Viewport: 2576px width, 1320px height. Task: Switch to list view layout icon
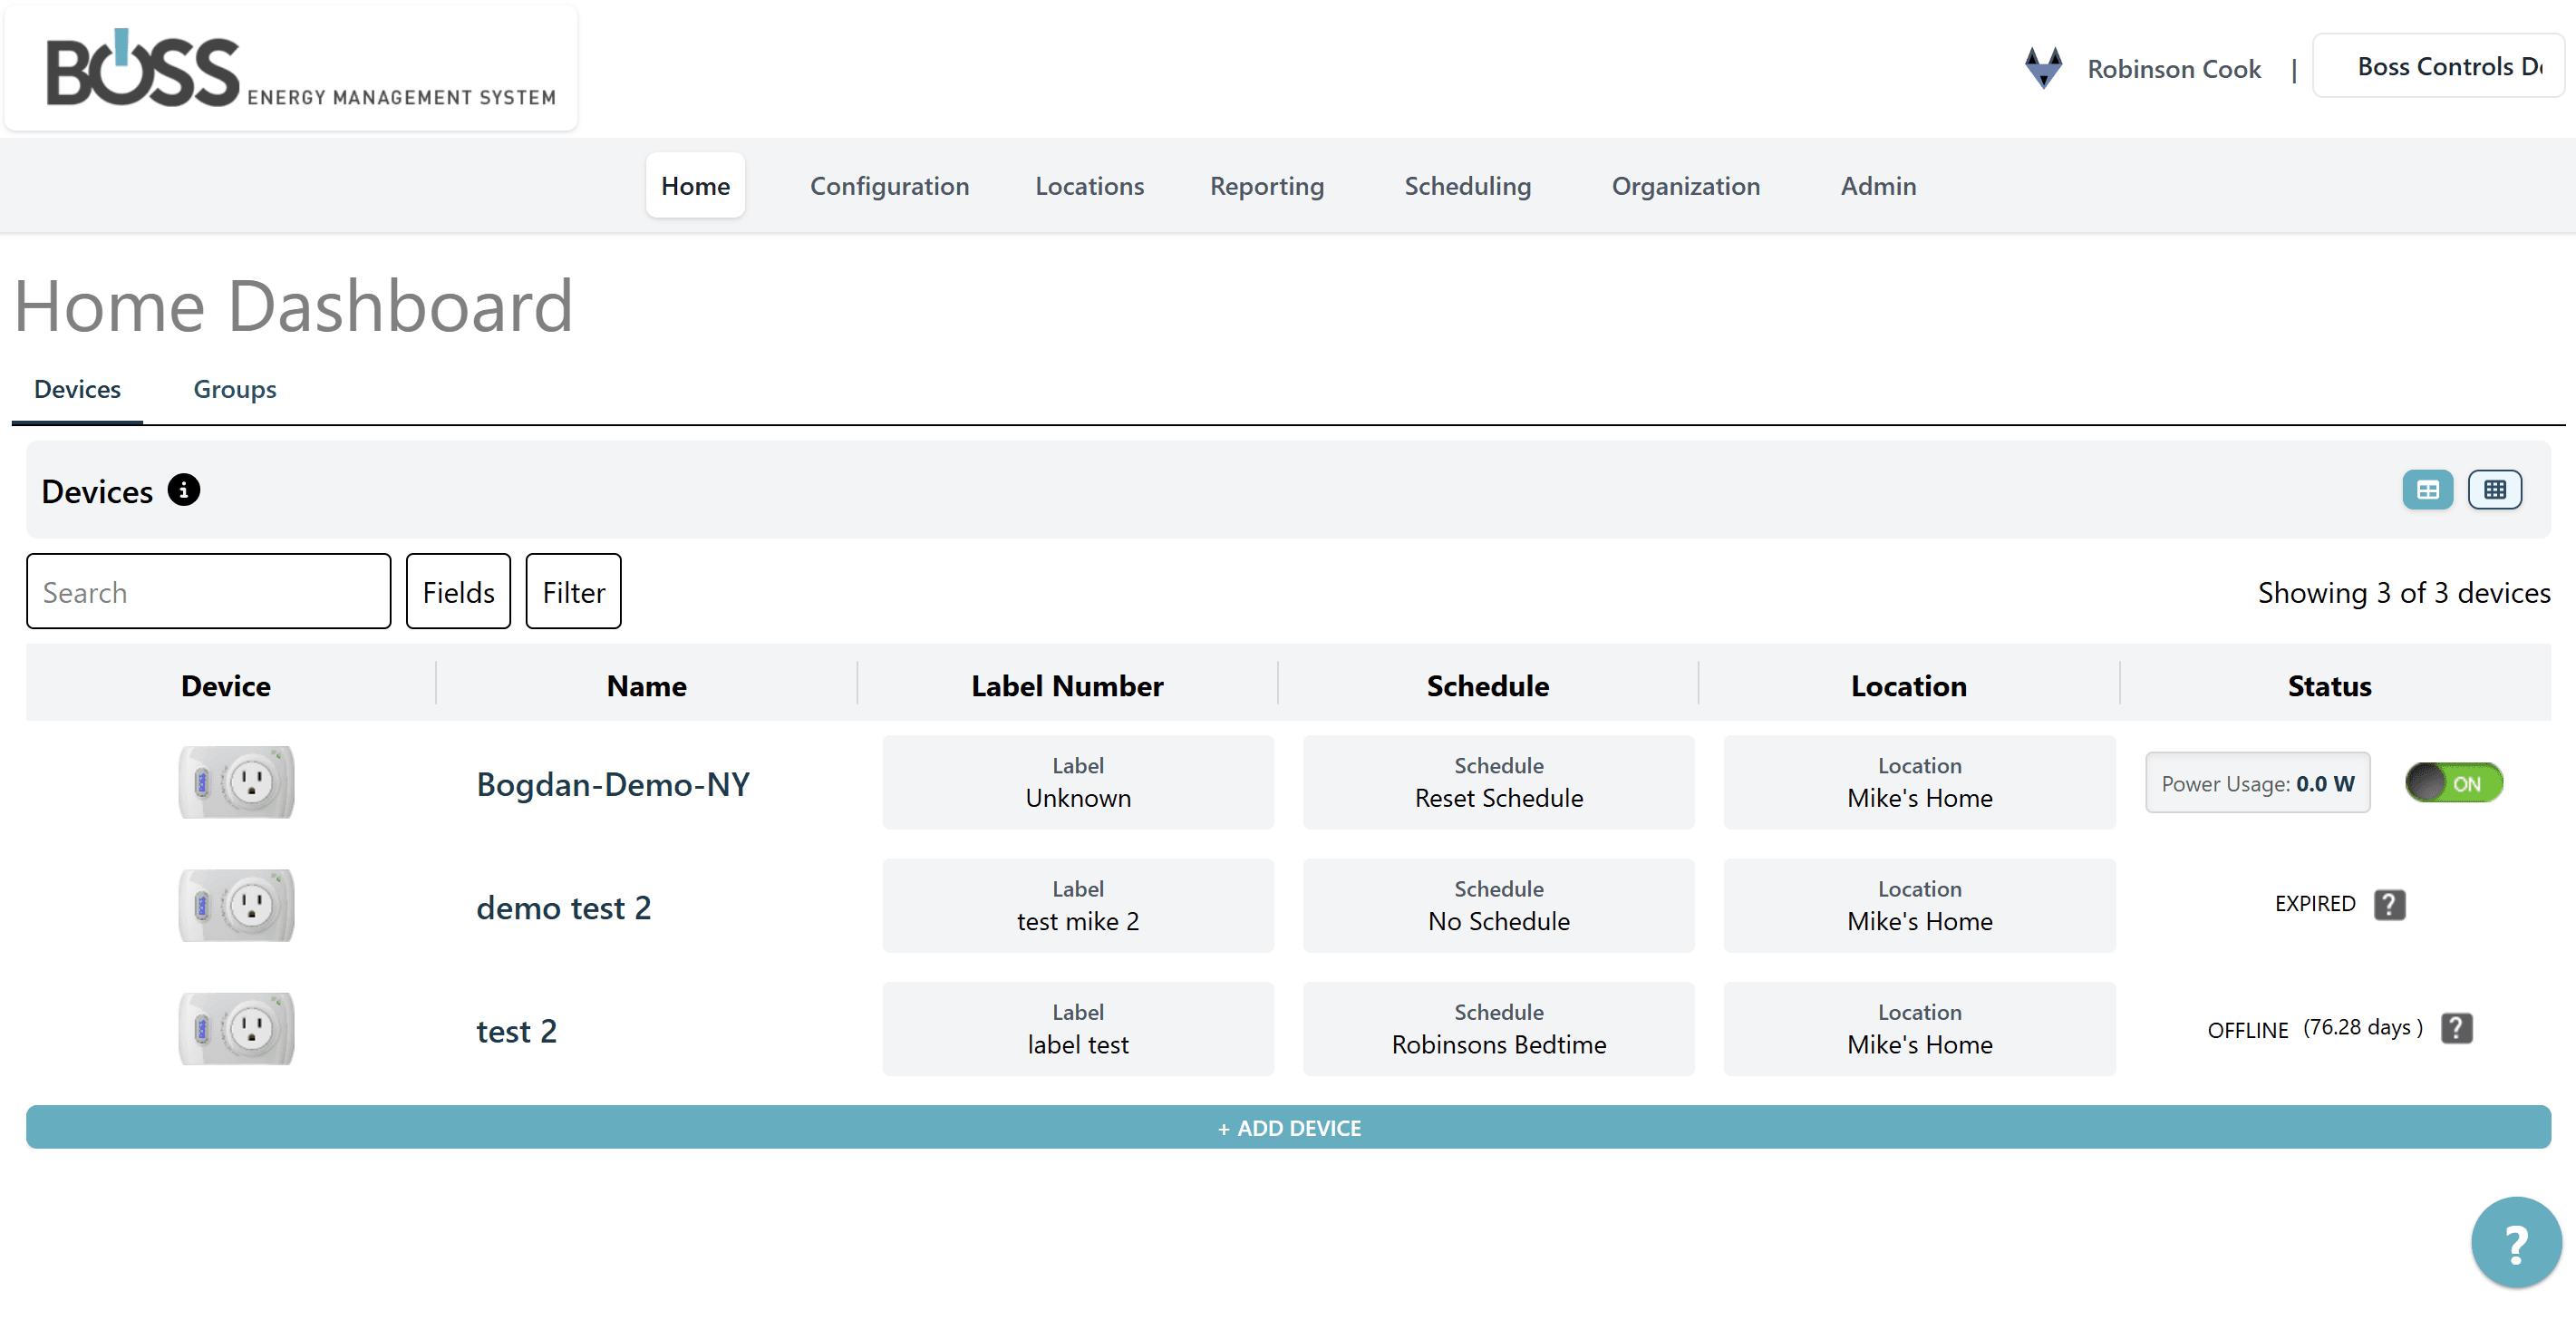click(2428, 489)
